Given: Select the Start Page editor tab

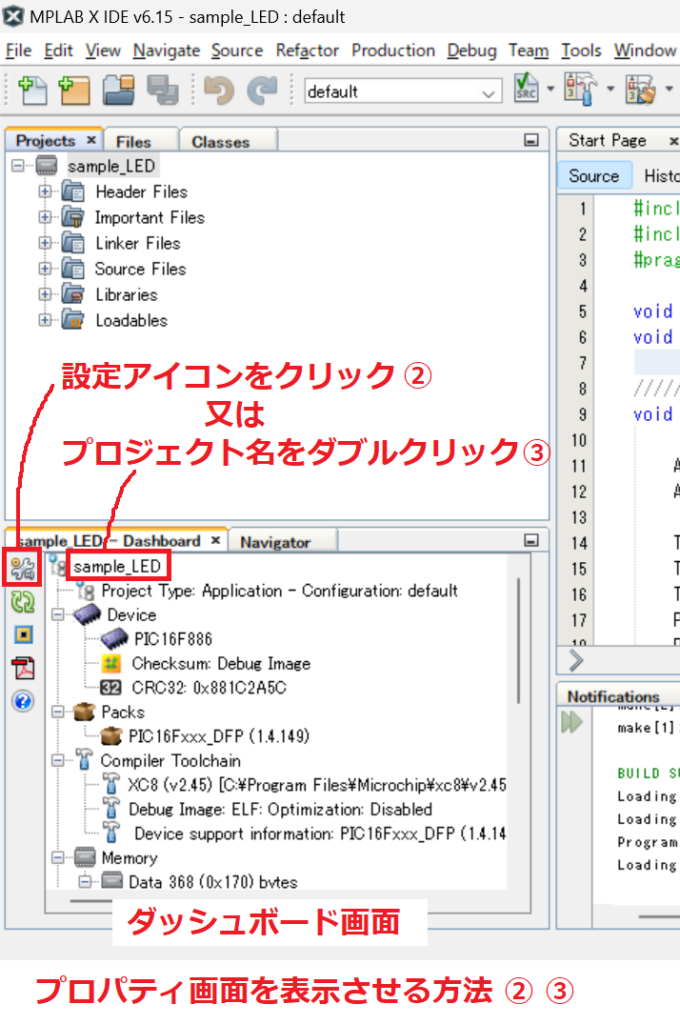Looking at the screenshot, I should point(607,140).
